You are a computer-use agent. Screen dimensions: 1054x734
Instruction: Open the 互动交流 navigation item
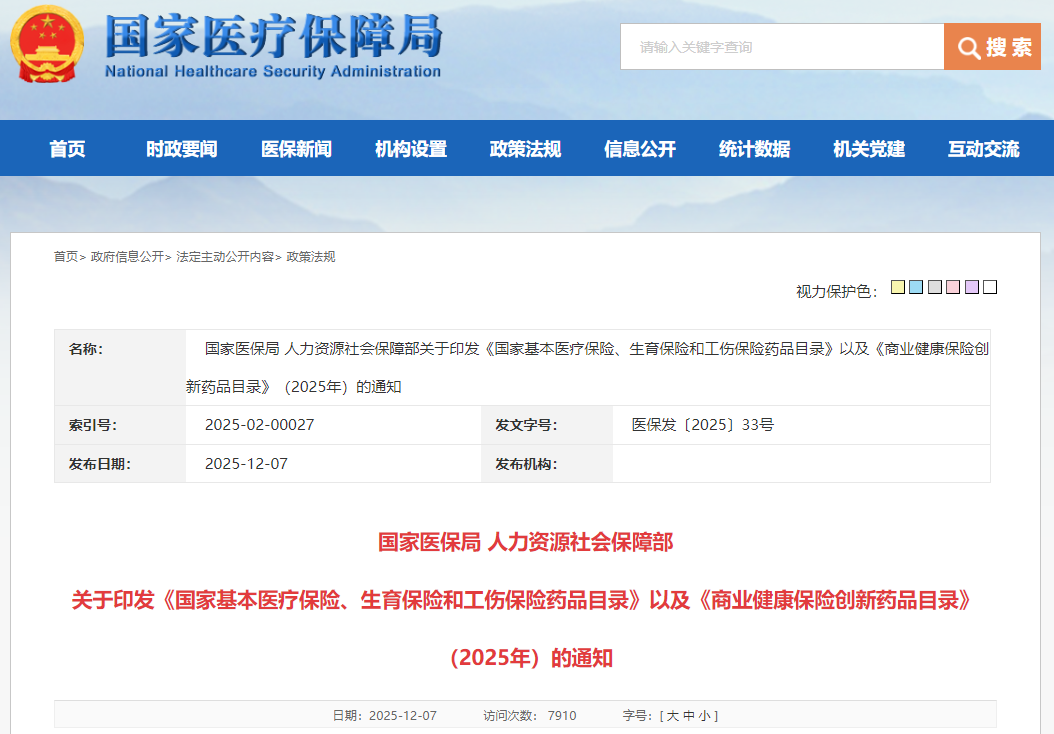(983, 149)
